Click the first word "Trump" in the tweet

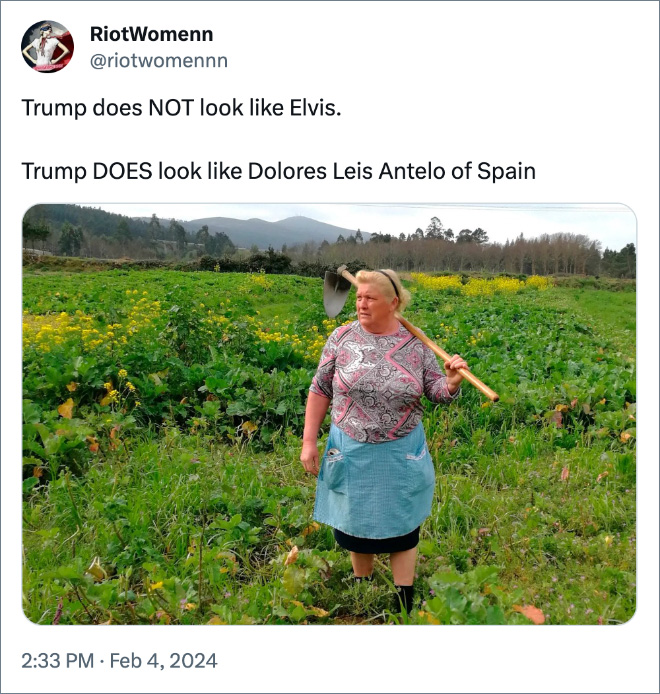[54, 107]
